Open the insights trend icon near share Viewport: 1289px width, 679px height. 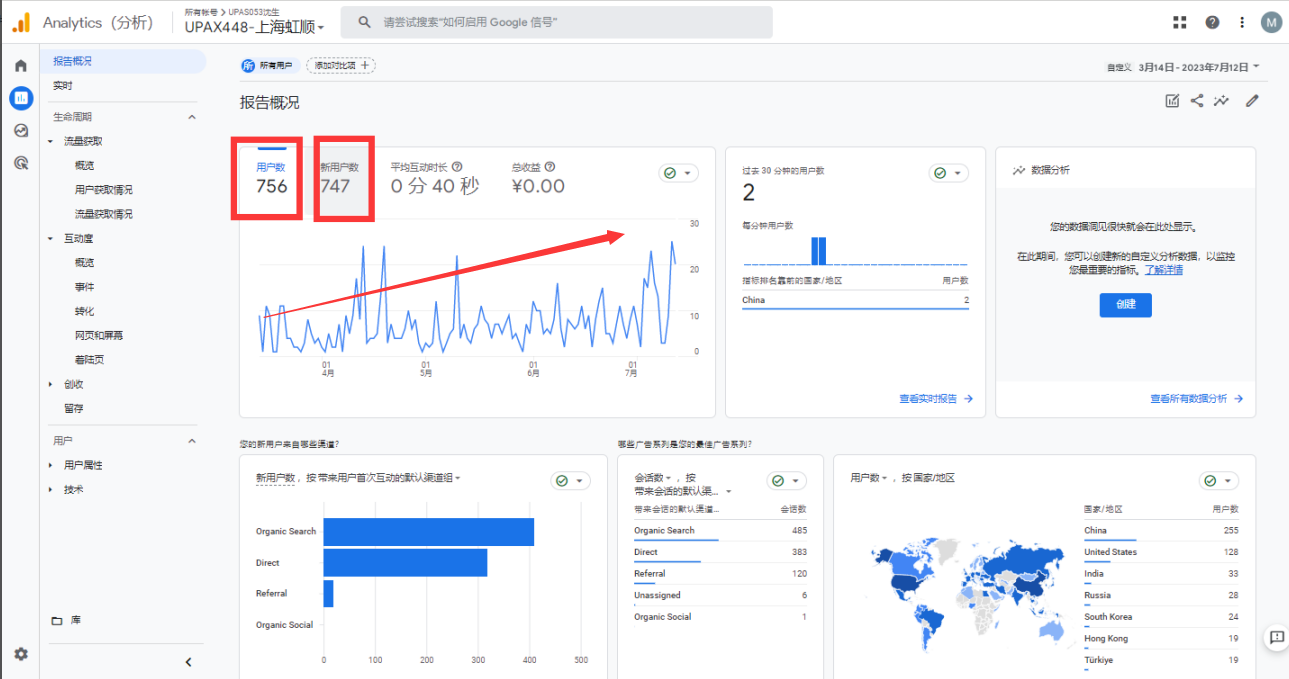(1222, 100)
